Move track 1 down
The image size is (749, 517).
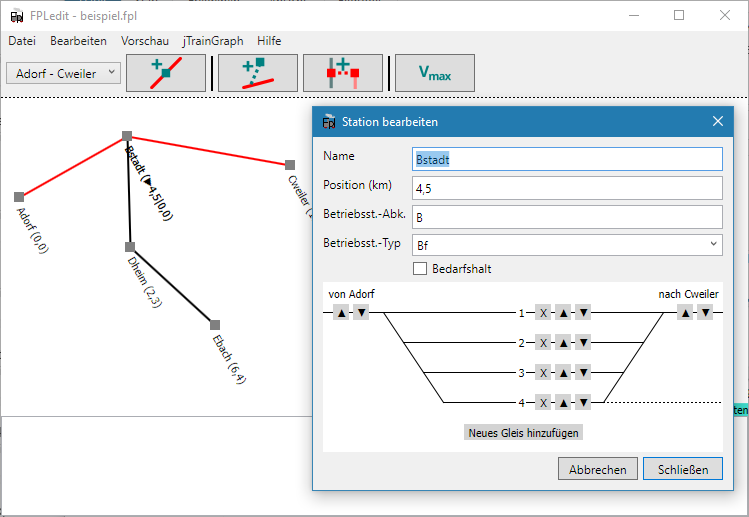coord(583,313)
